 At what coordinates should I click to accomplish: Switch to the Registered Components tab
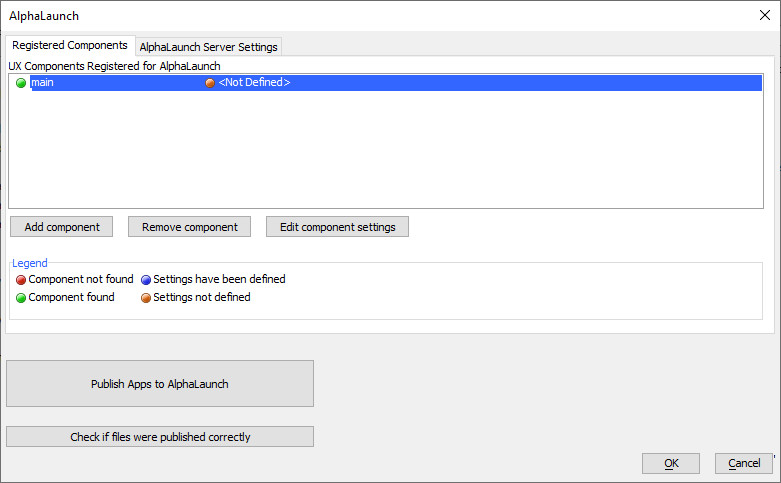[70, 45]
